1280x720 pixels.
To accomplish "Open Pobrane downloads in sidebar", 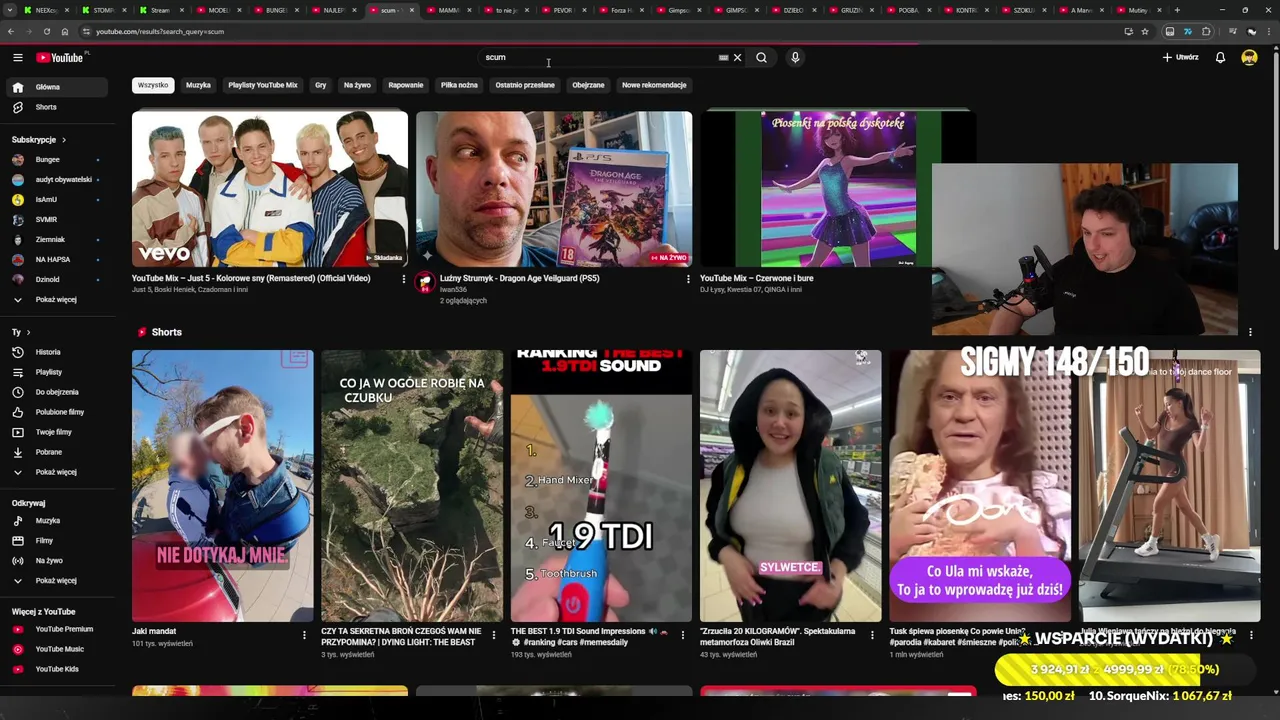I will (x=56, y=452).
